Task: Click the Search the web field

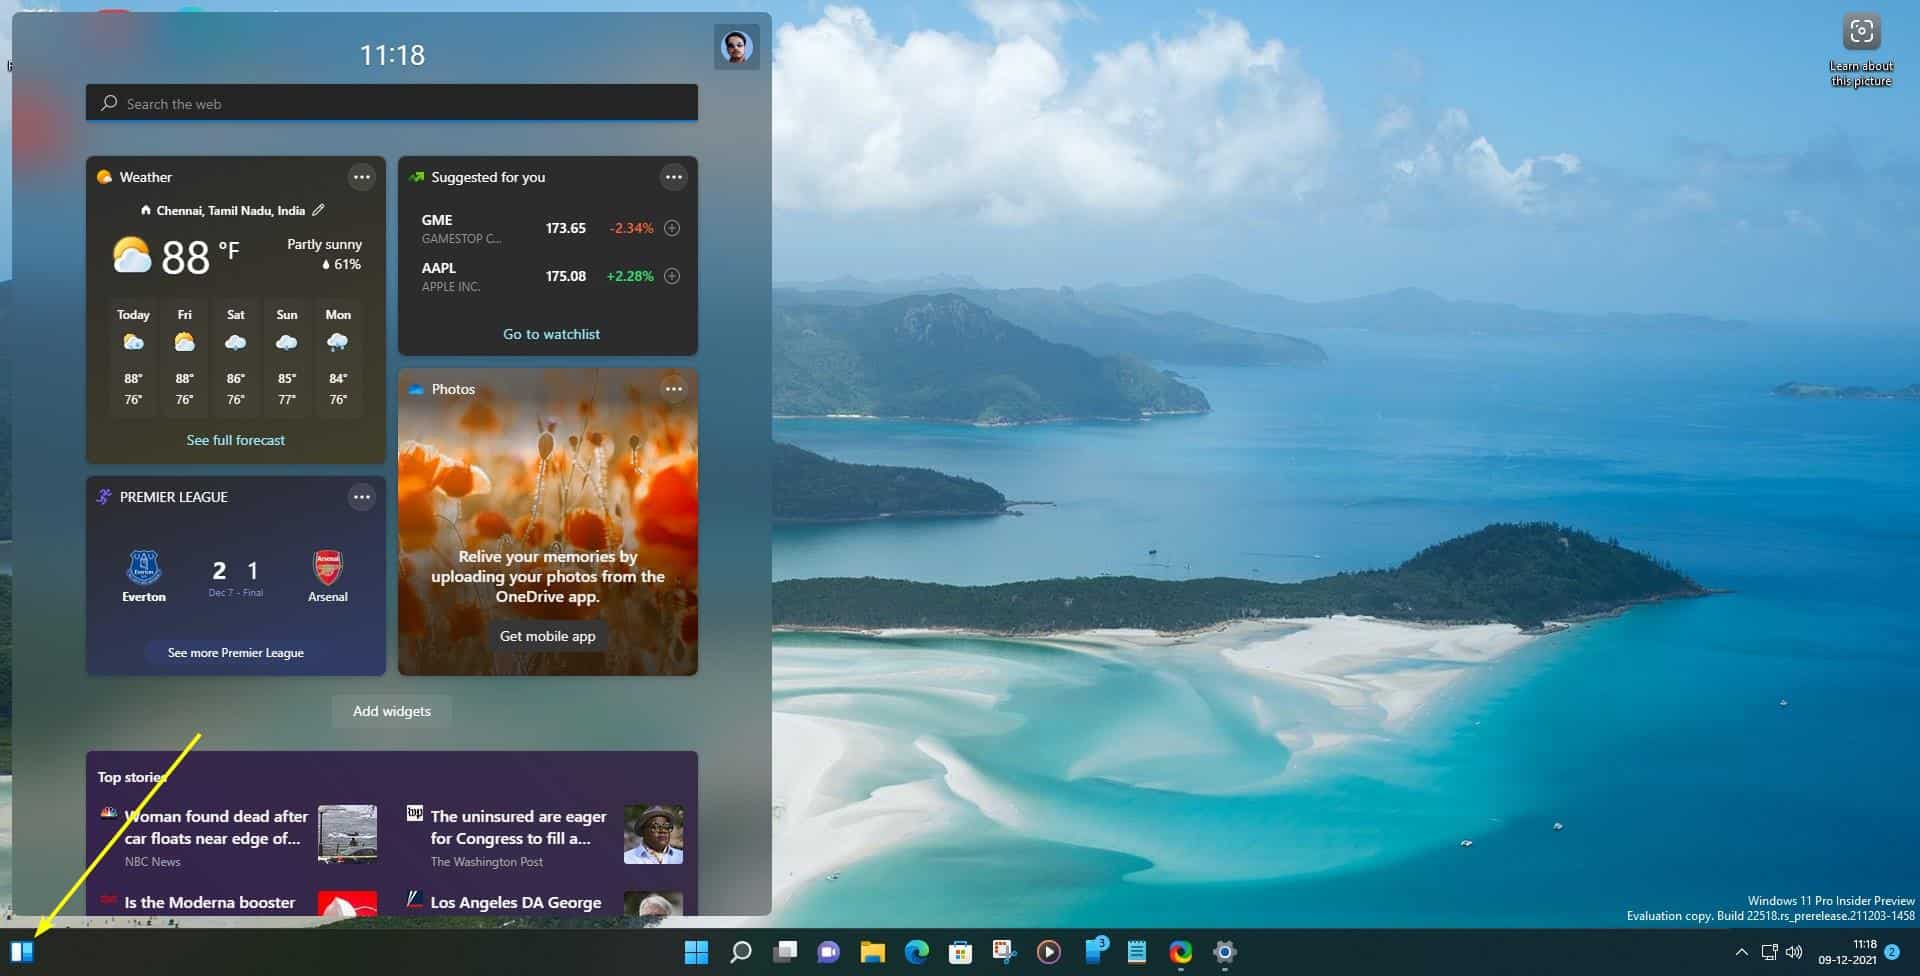Action: click(x=391, y=103)
